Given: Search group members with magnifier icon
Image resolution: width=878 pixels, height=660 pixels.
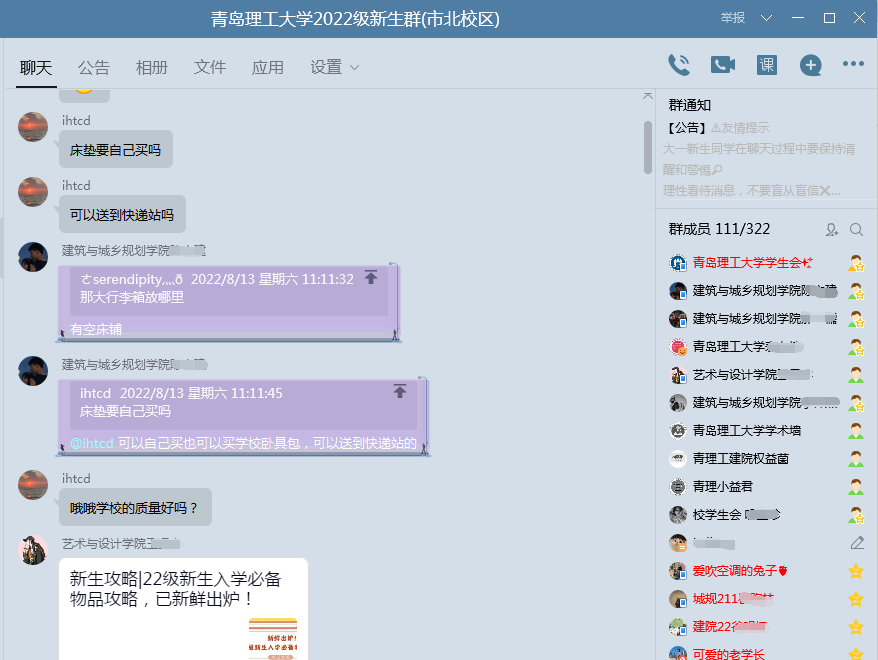Looking at the screenshot, I should pyautogui.click(x=856, y=230).
